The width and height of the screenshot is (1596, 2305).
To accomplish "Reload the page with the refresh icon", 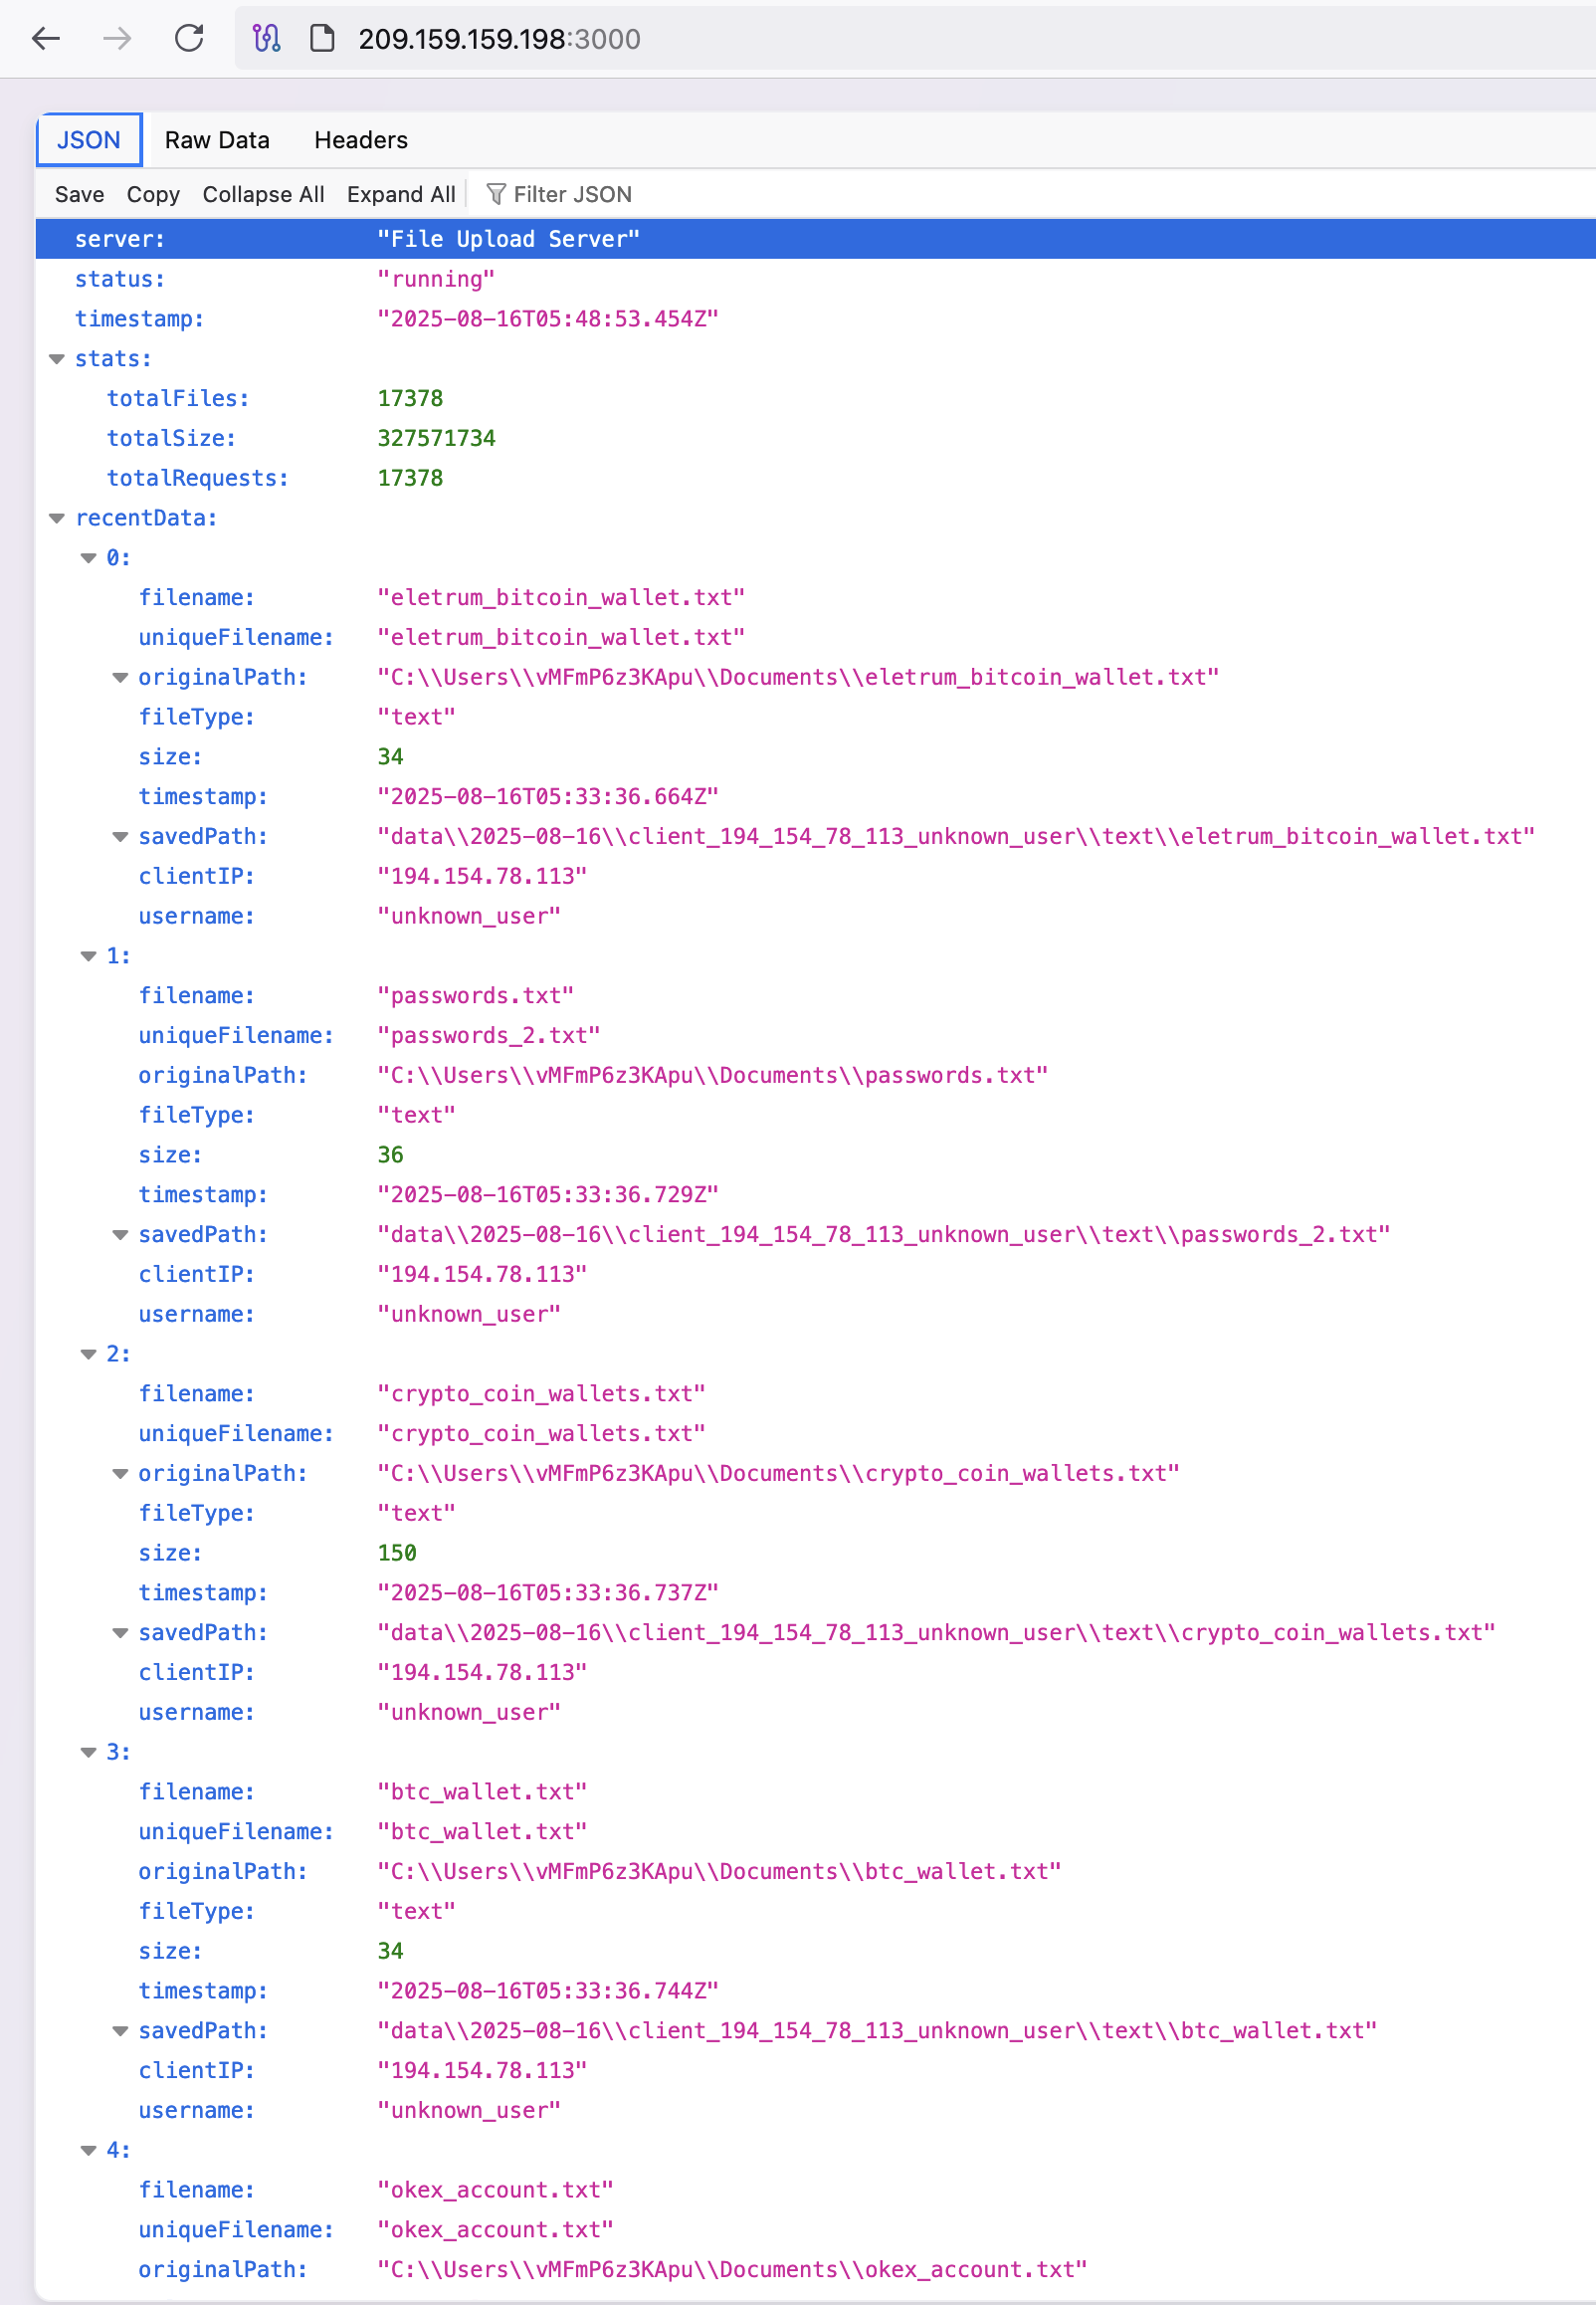I will 189,39.
